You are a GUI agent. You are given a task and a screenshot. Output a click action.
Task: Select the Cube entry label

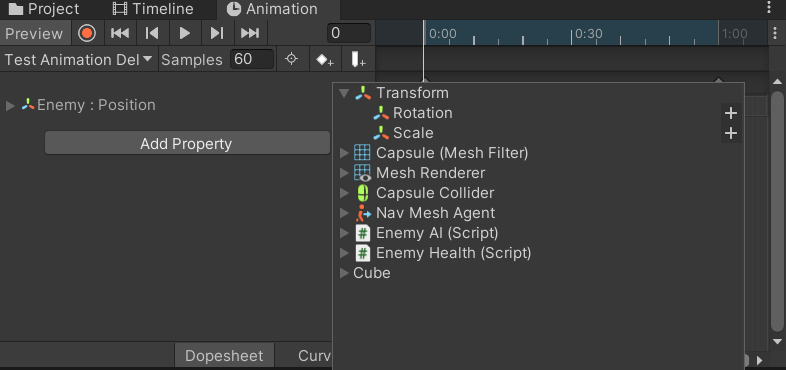pyautogui.click(x=371, y=273)
